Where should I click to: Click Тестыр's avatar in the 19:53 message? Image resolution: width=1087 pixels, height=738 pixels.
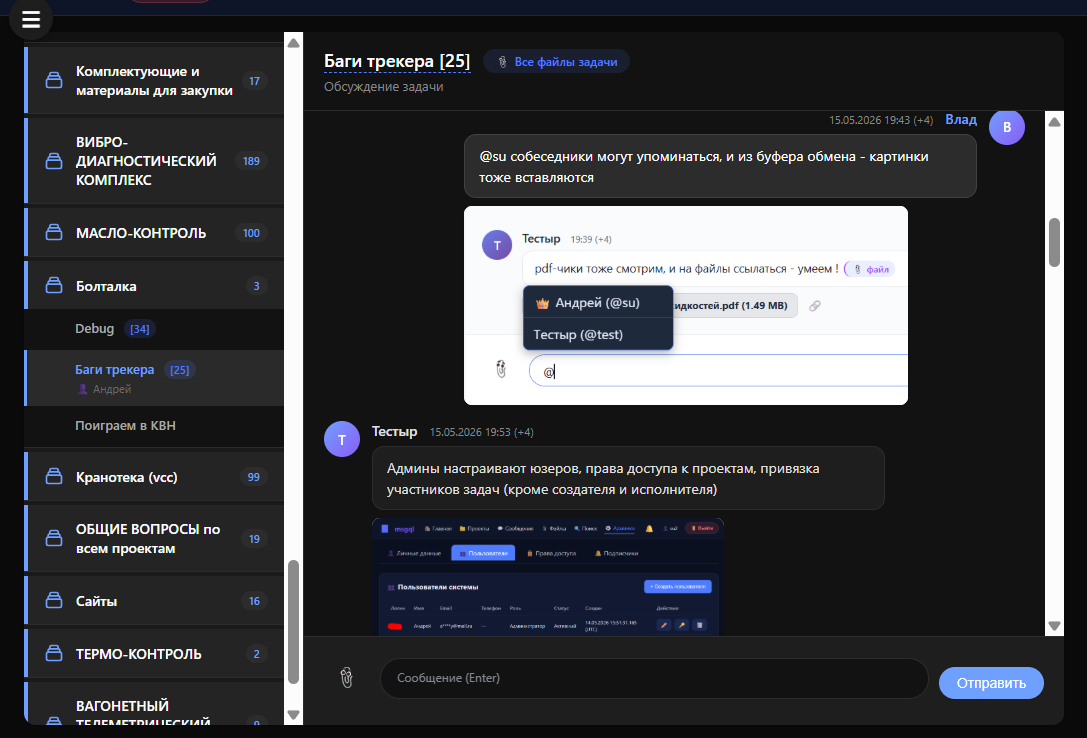(x=342, y=439)
